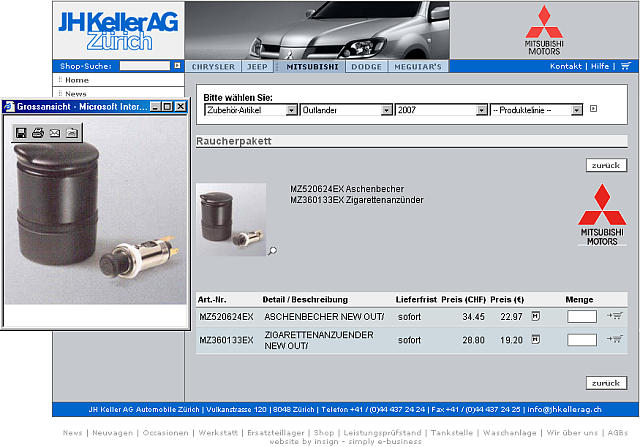Add ZIGARETTENANZUENDER to the shopping cart
This screenshot has width=640, height=447.
click(x=614, y=340)
